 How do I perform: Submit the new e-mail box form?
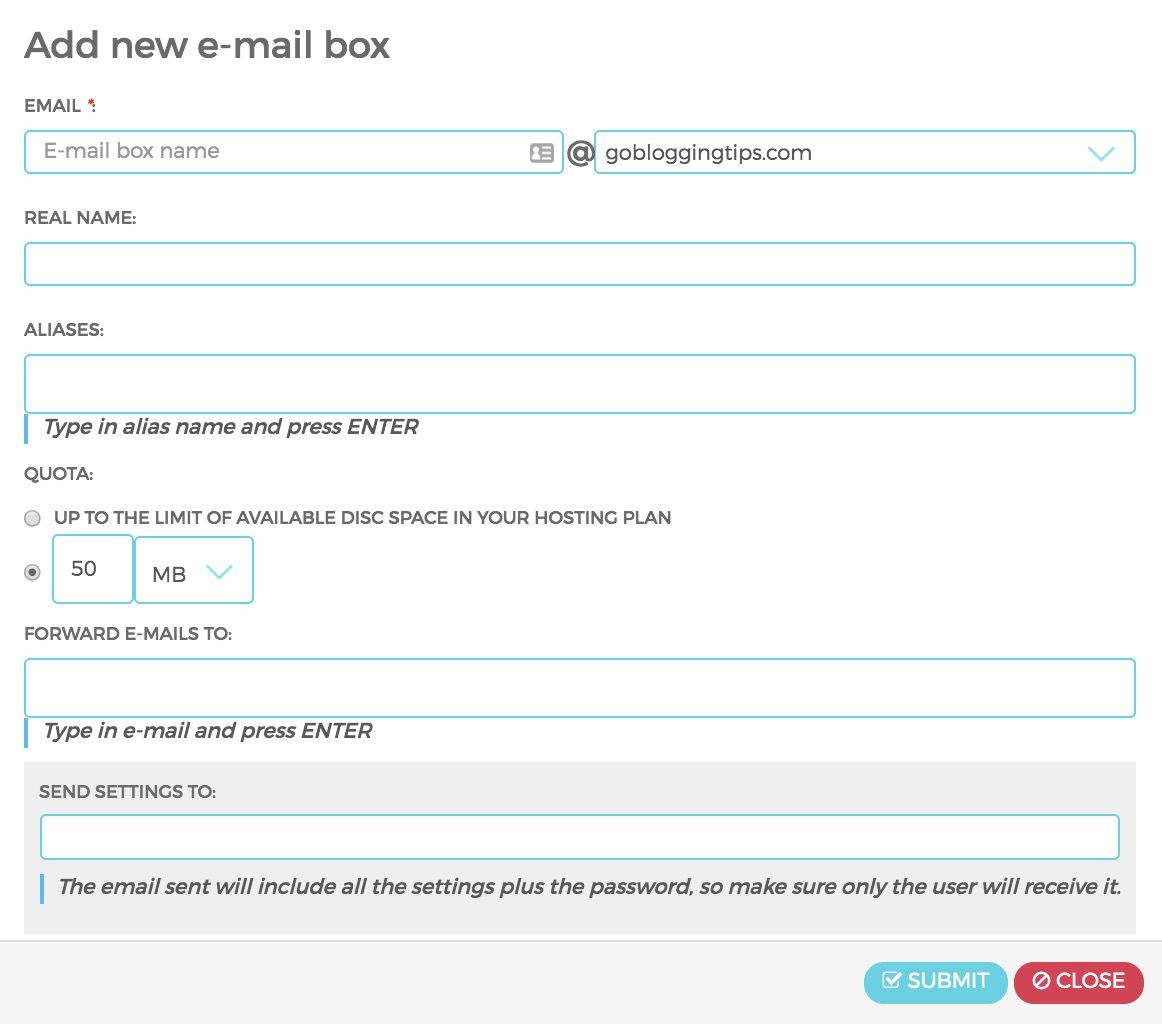935,982
